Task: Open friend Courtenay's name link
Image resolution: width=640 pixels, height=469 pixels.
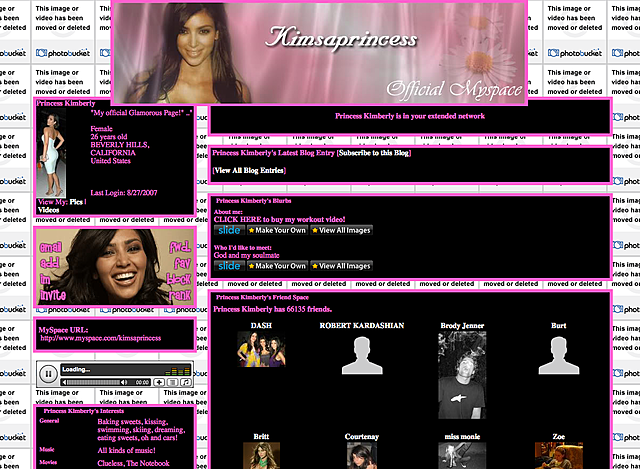Action: 362,436
